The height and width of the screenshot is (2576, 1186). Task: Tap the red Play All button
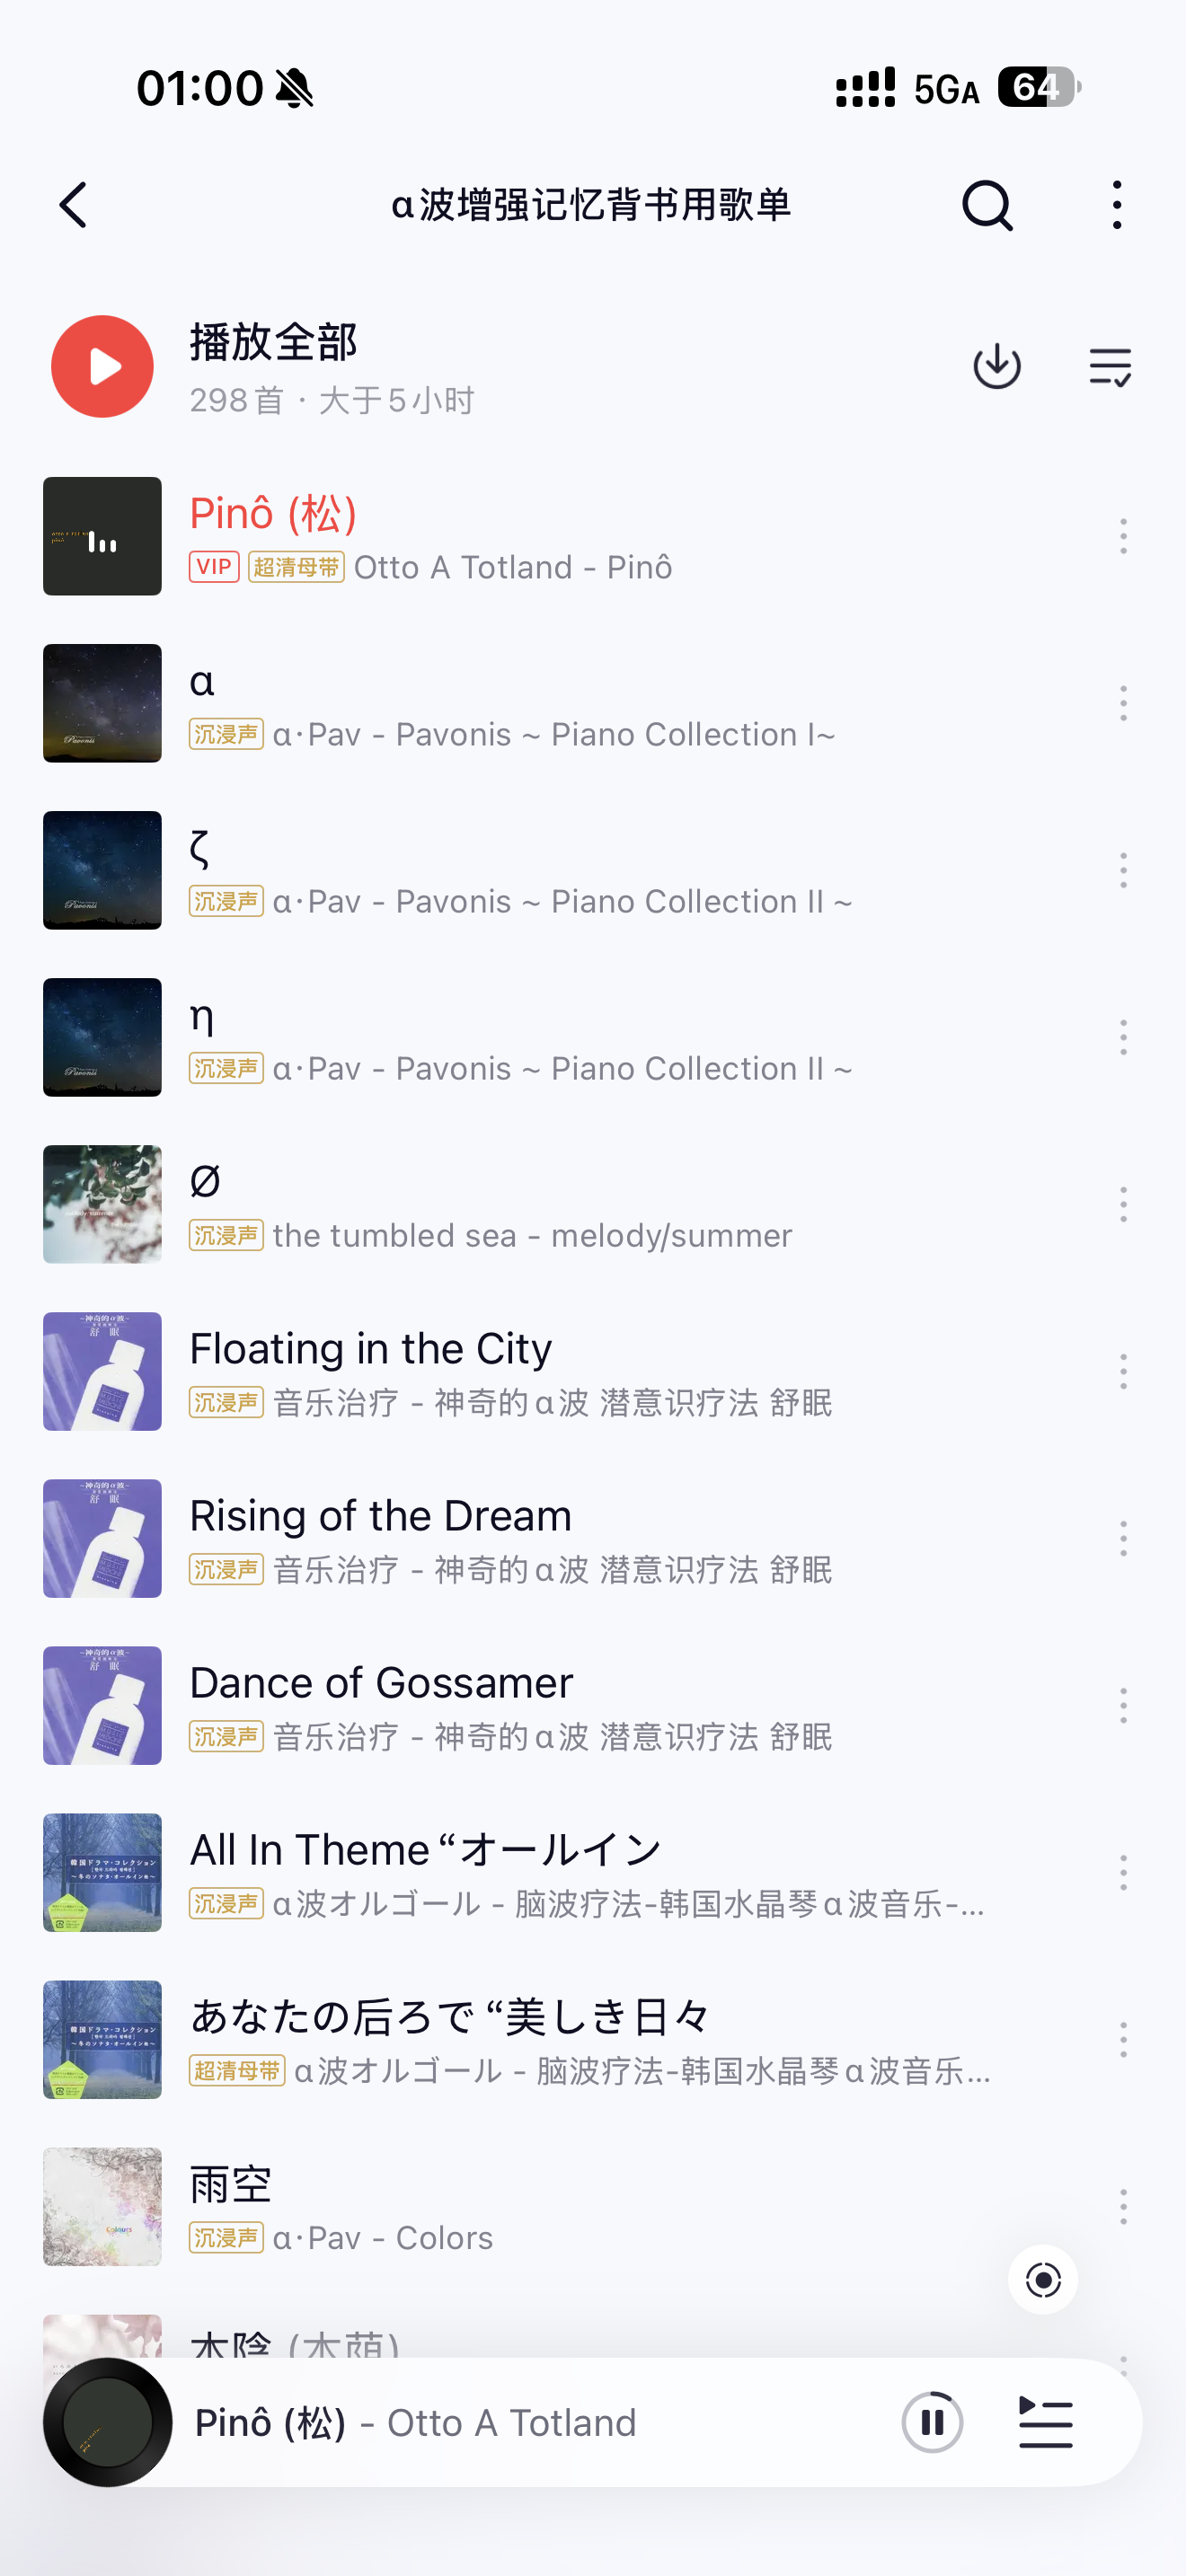click(102, 367)
